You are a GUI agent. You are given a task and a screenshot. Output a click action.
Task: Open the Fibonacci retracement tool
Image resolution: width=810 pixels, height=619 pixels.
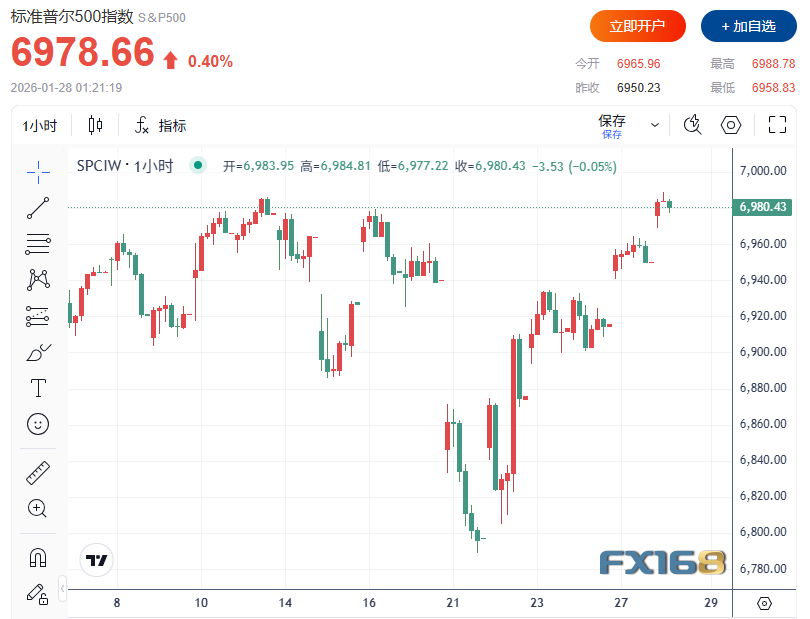tap(38, 243)
